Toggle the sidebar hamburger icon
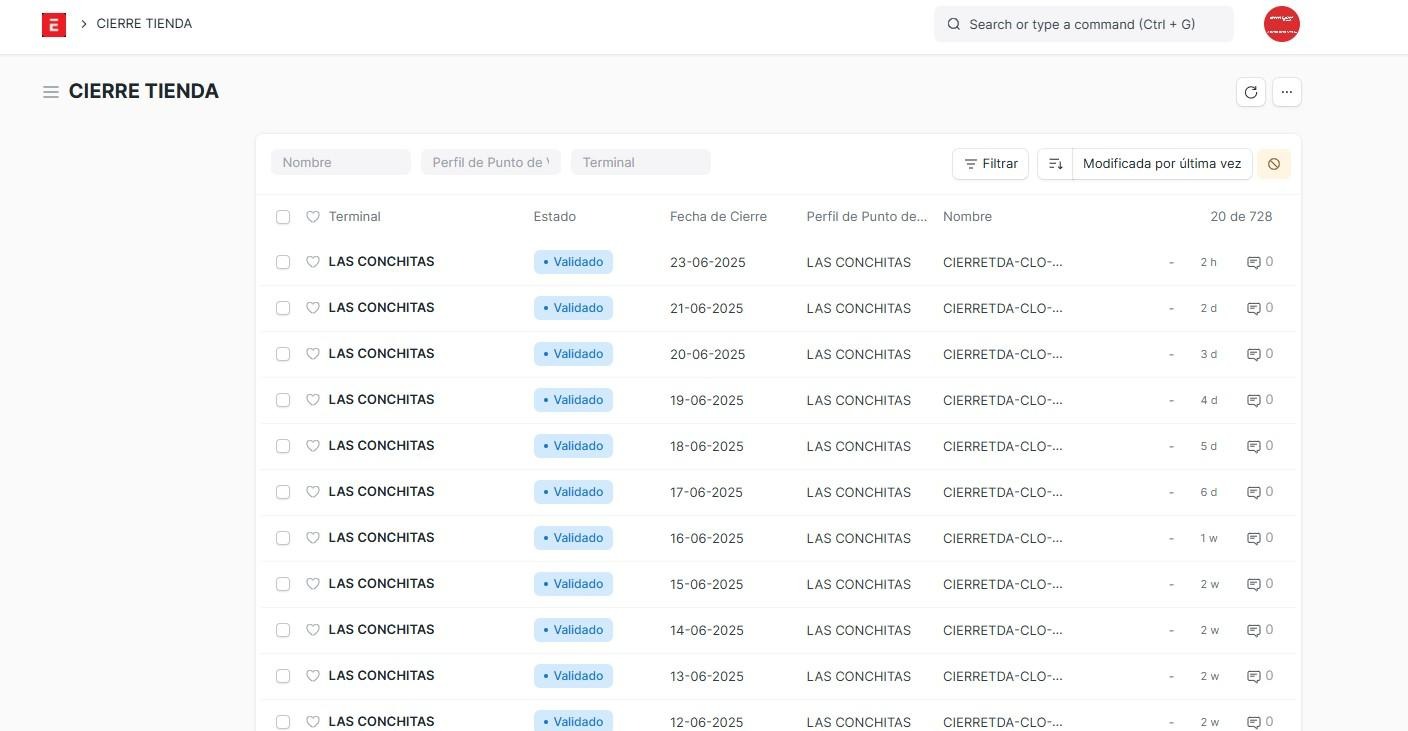The width and height of the screenshot is (1408, 731). [51, 92]
